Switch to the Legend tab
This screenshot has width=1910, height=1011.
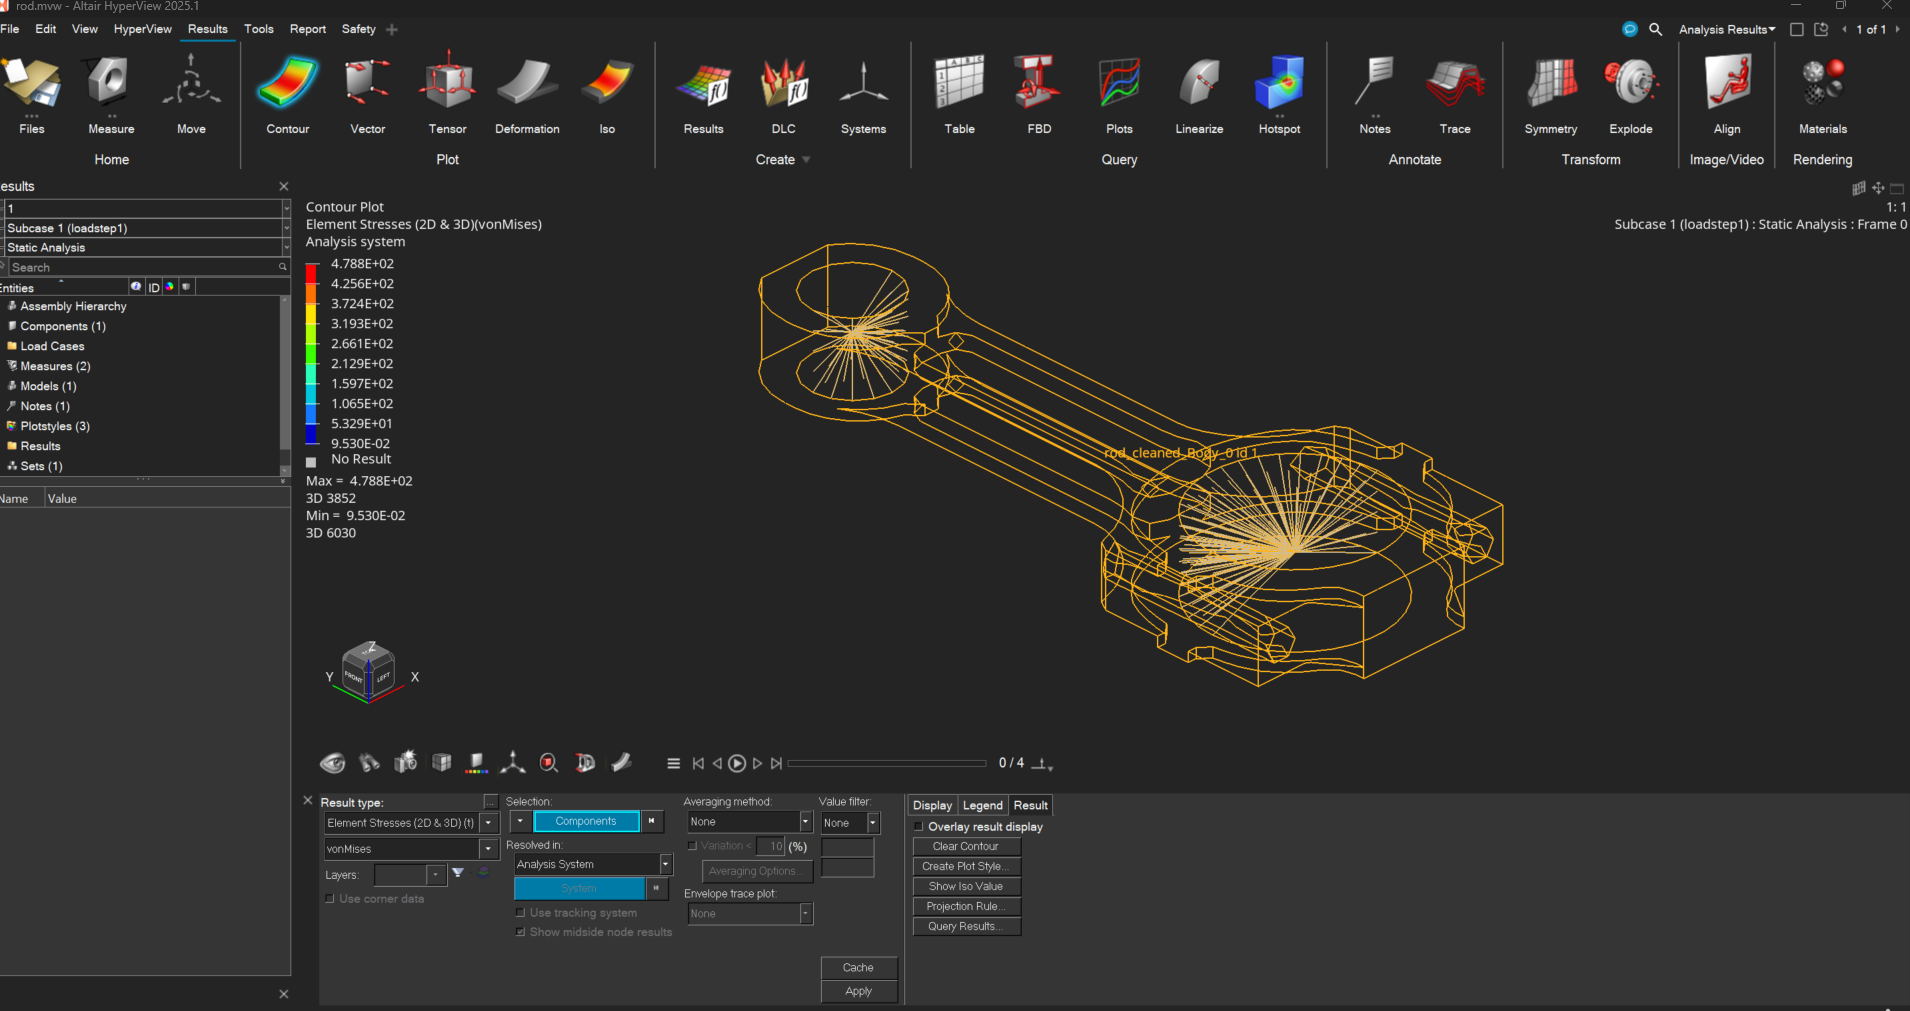point(982,806)
